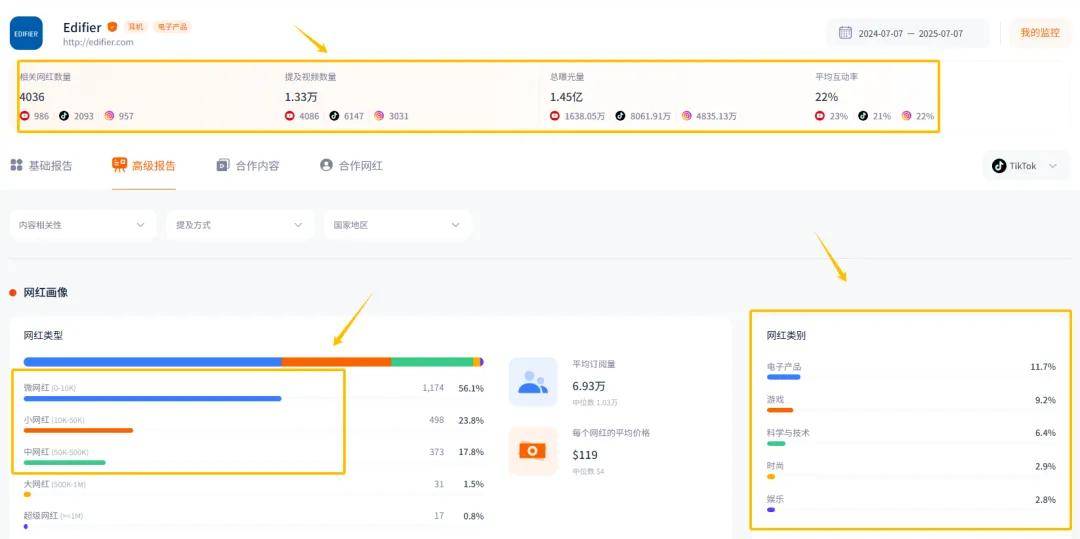Open the 国家地区 dropdown
The image size is (1080, 539).
tap(396, 225)
